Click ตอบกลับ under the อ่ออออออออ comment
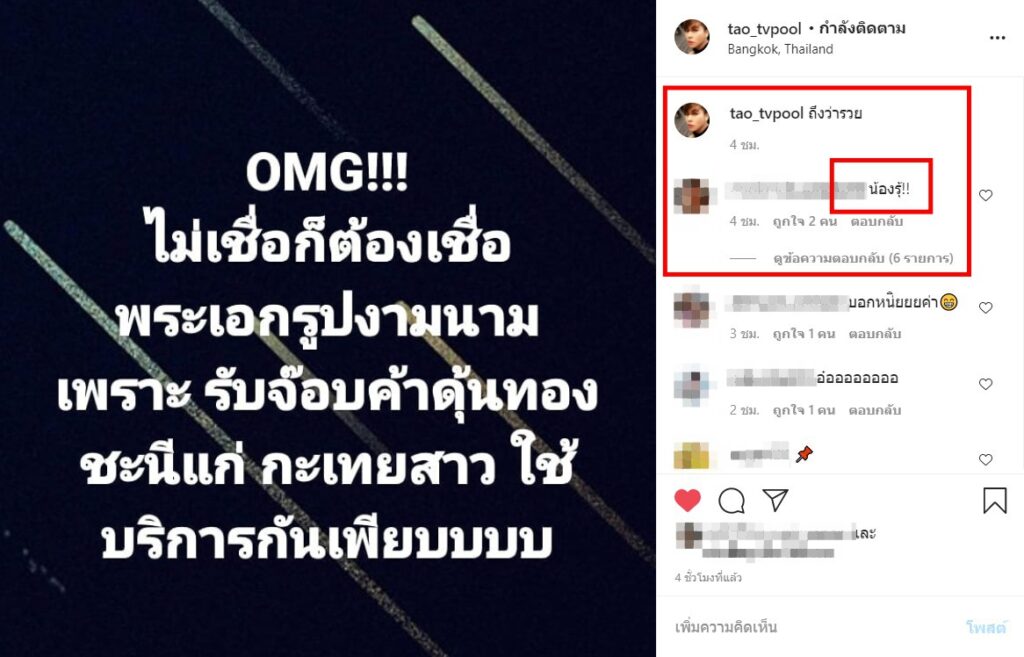 pyautogui.click(x=874, y=410)
